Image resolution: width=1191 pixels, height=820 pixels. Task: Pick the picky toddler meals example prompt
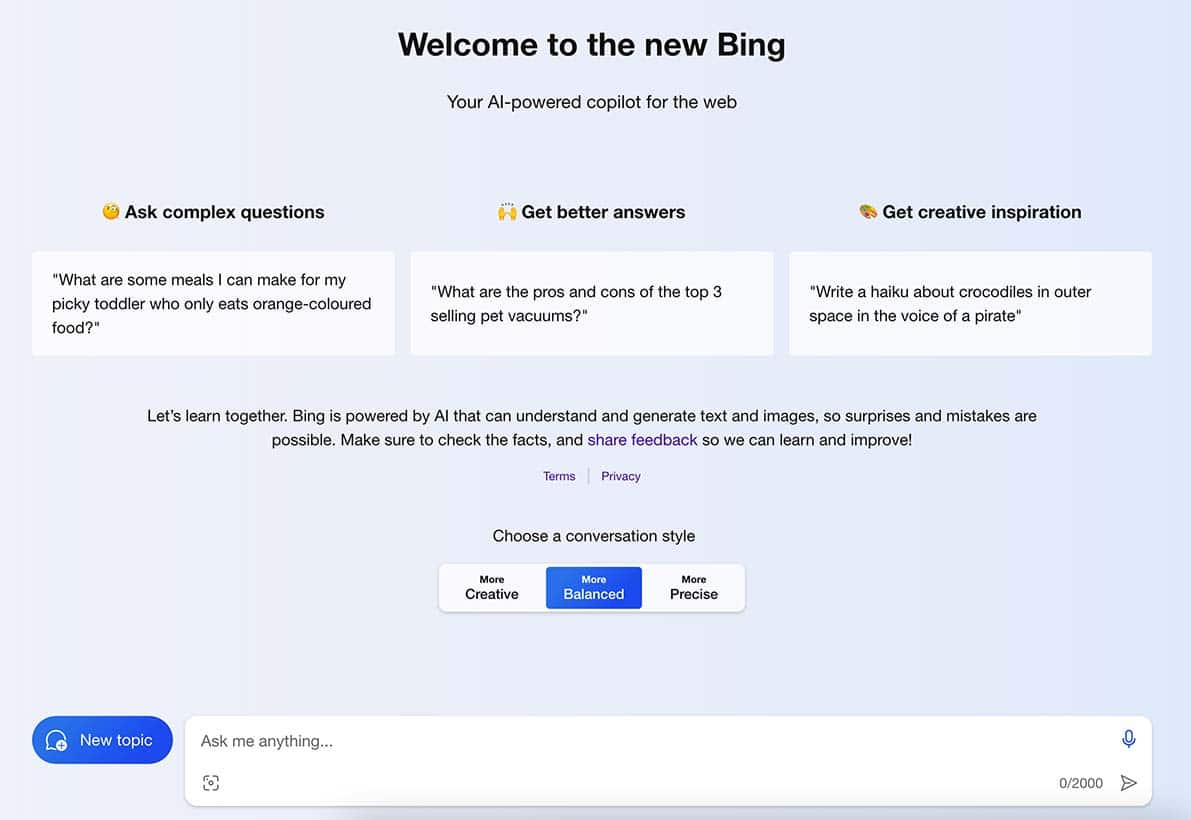tap(213, 303)
